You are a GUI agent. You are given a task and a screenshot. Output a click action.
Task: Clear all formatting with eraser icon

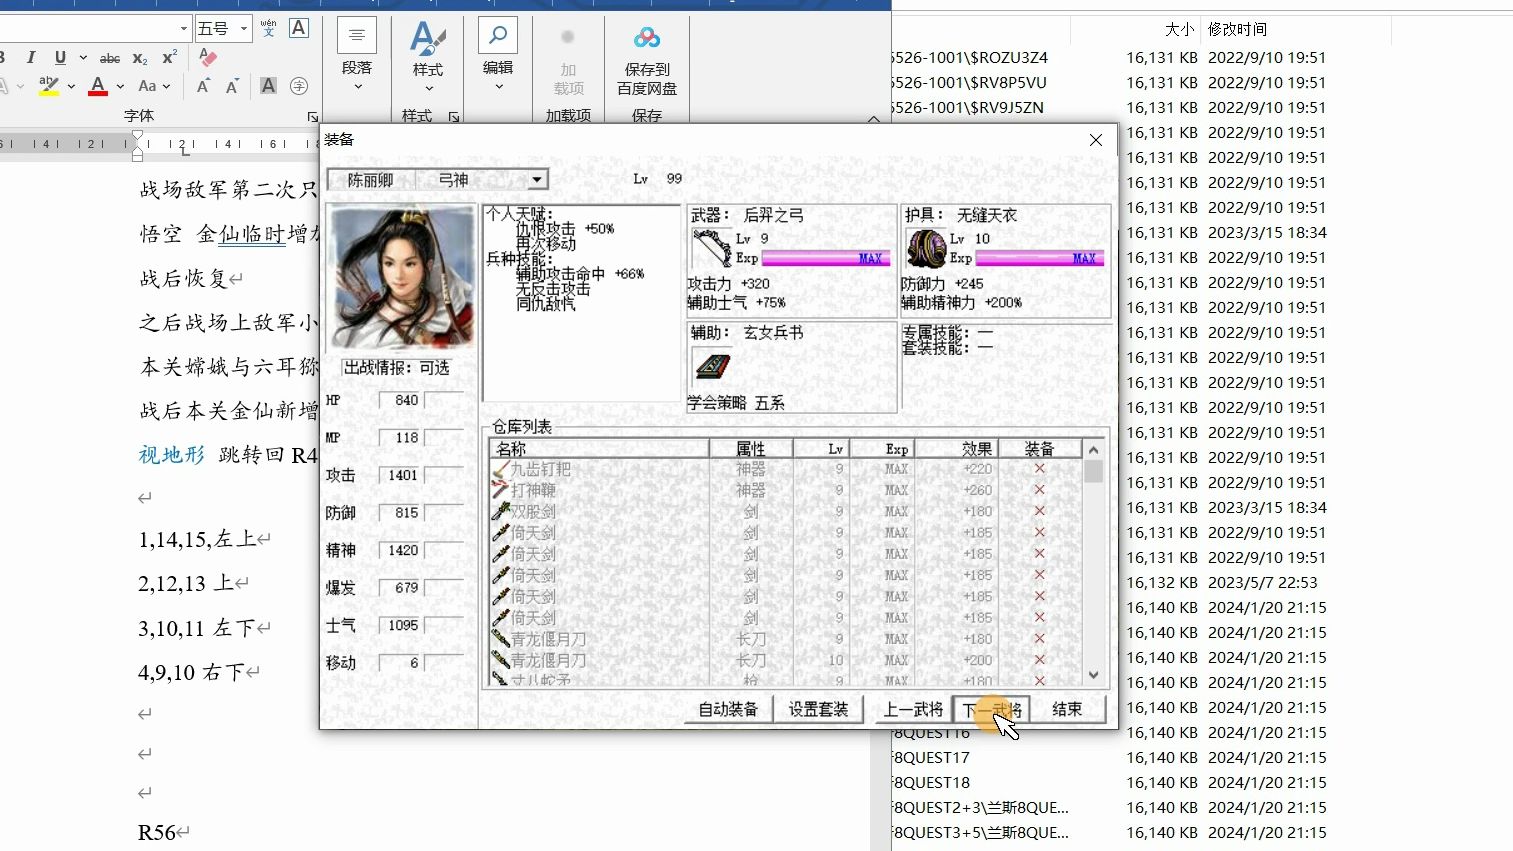coord(208,58)
